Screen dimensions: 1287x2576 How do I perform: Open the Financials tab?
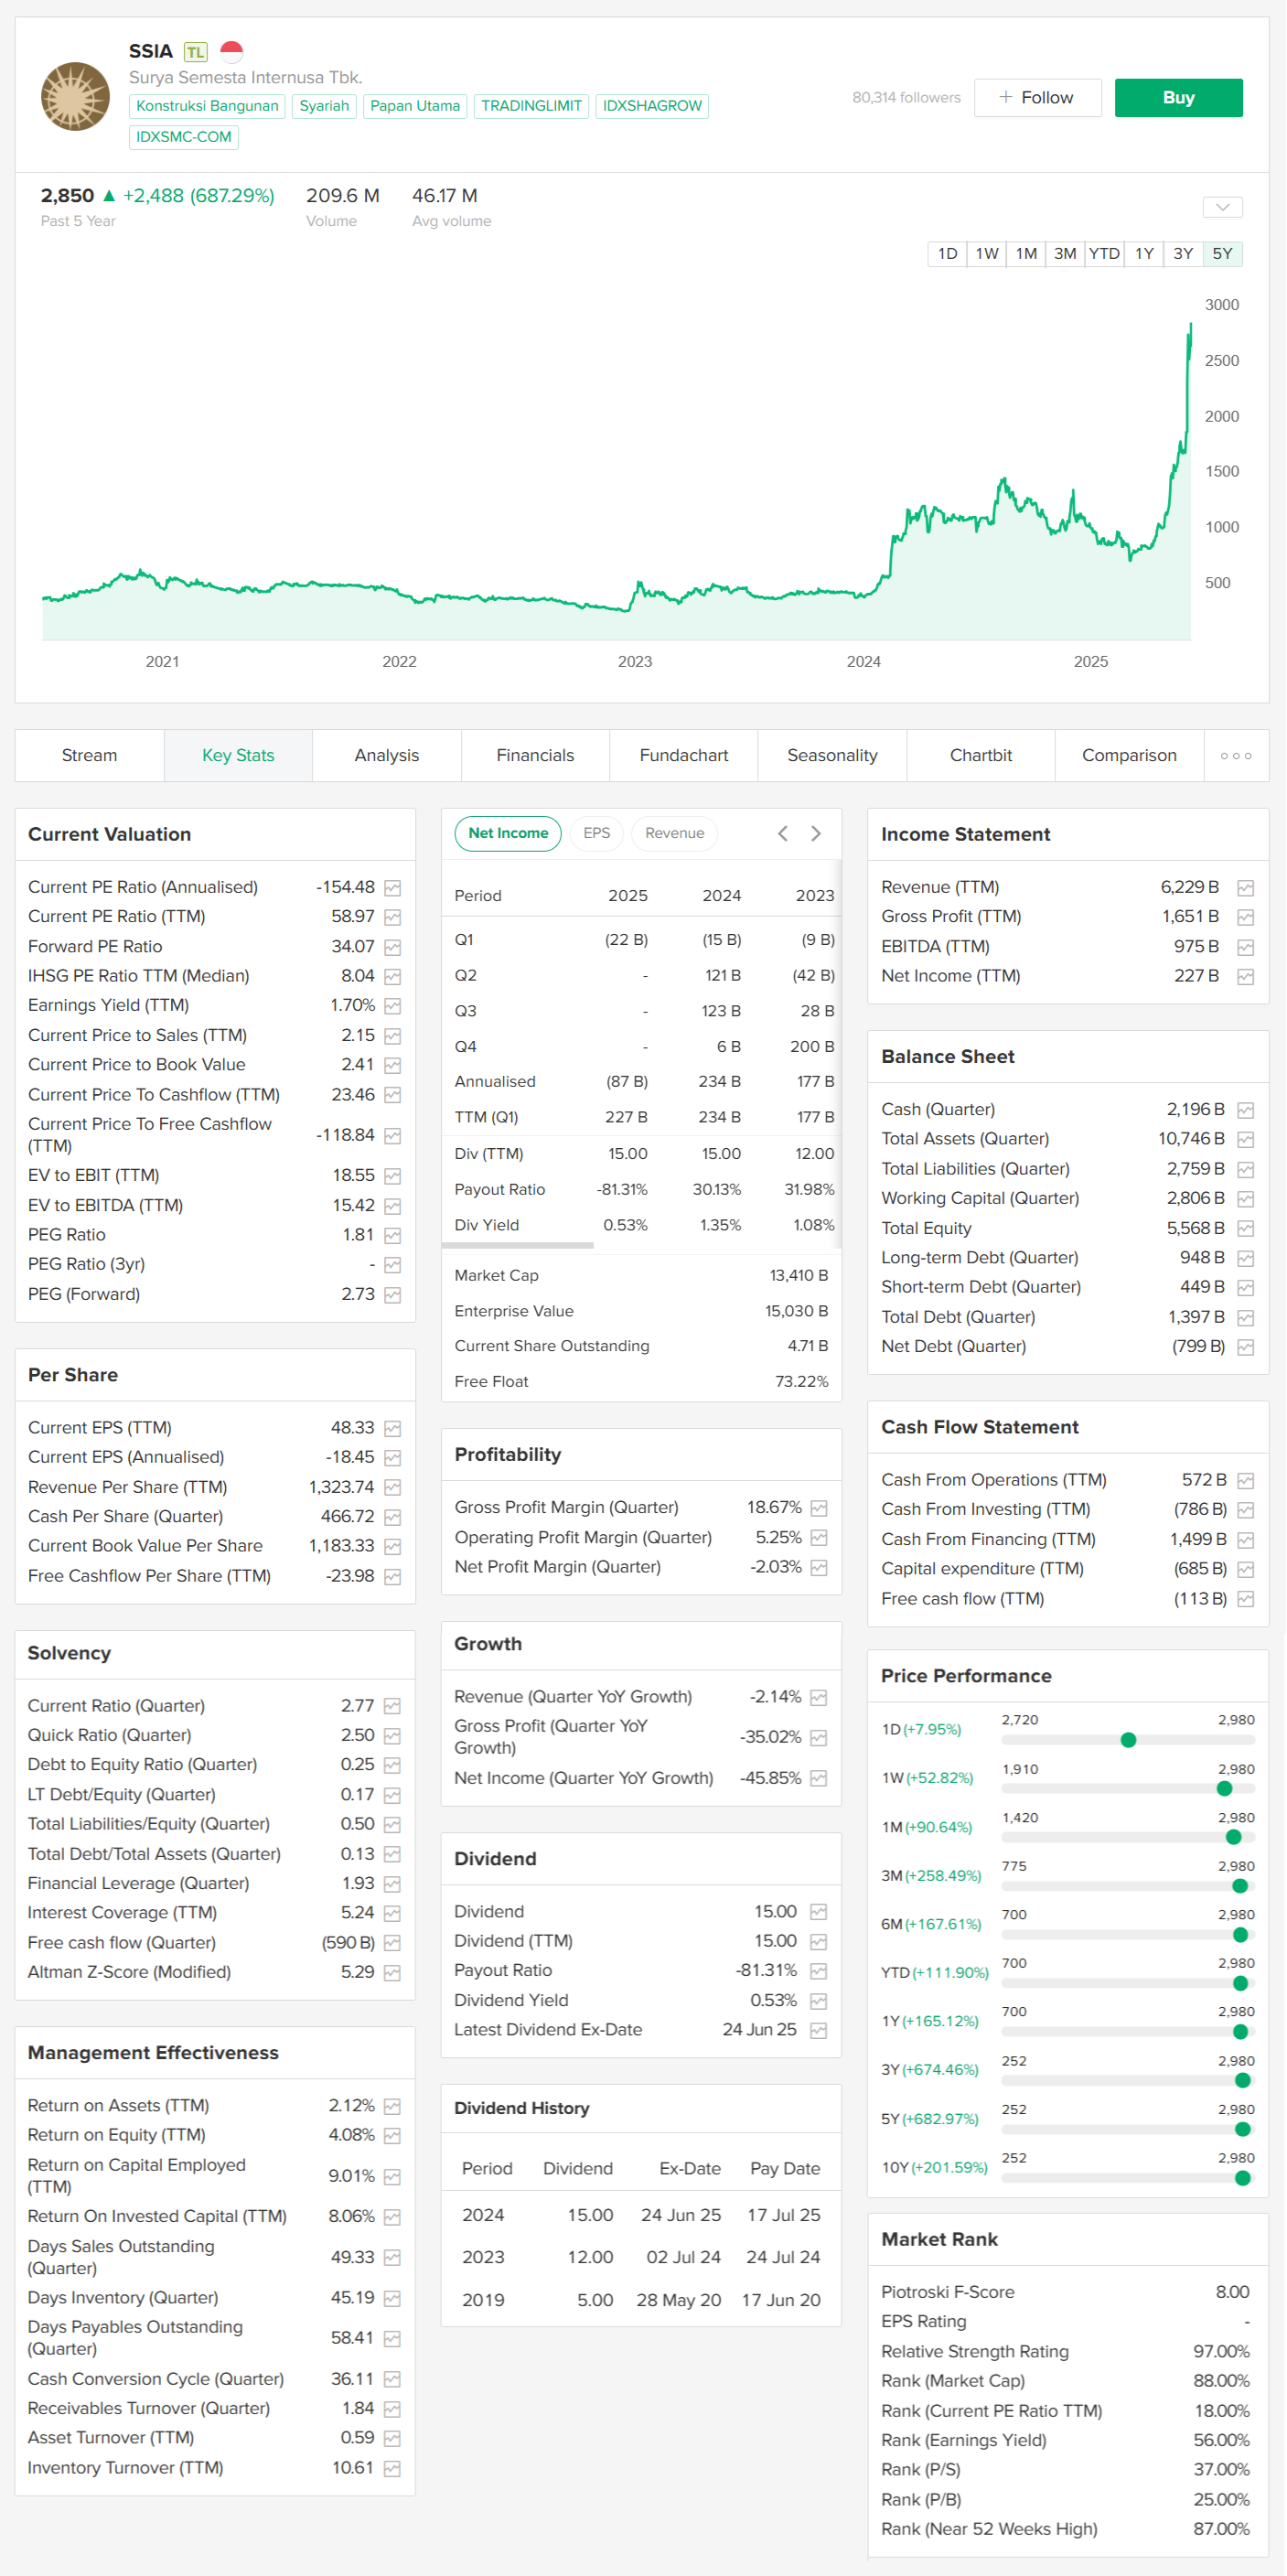tap(536, 756)
